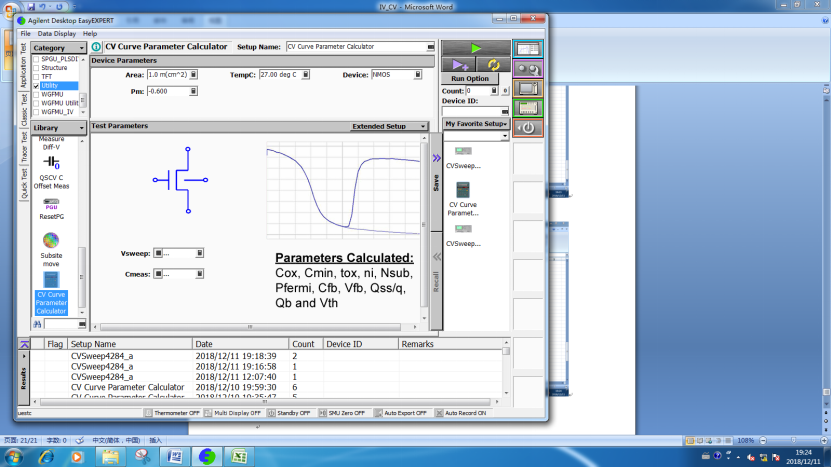
Task: Open the data display graph window icon
Action: 528,49
